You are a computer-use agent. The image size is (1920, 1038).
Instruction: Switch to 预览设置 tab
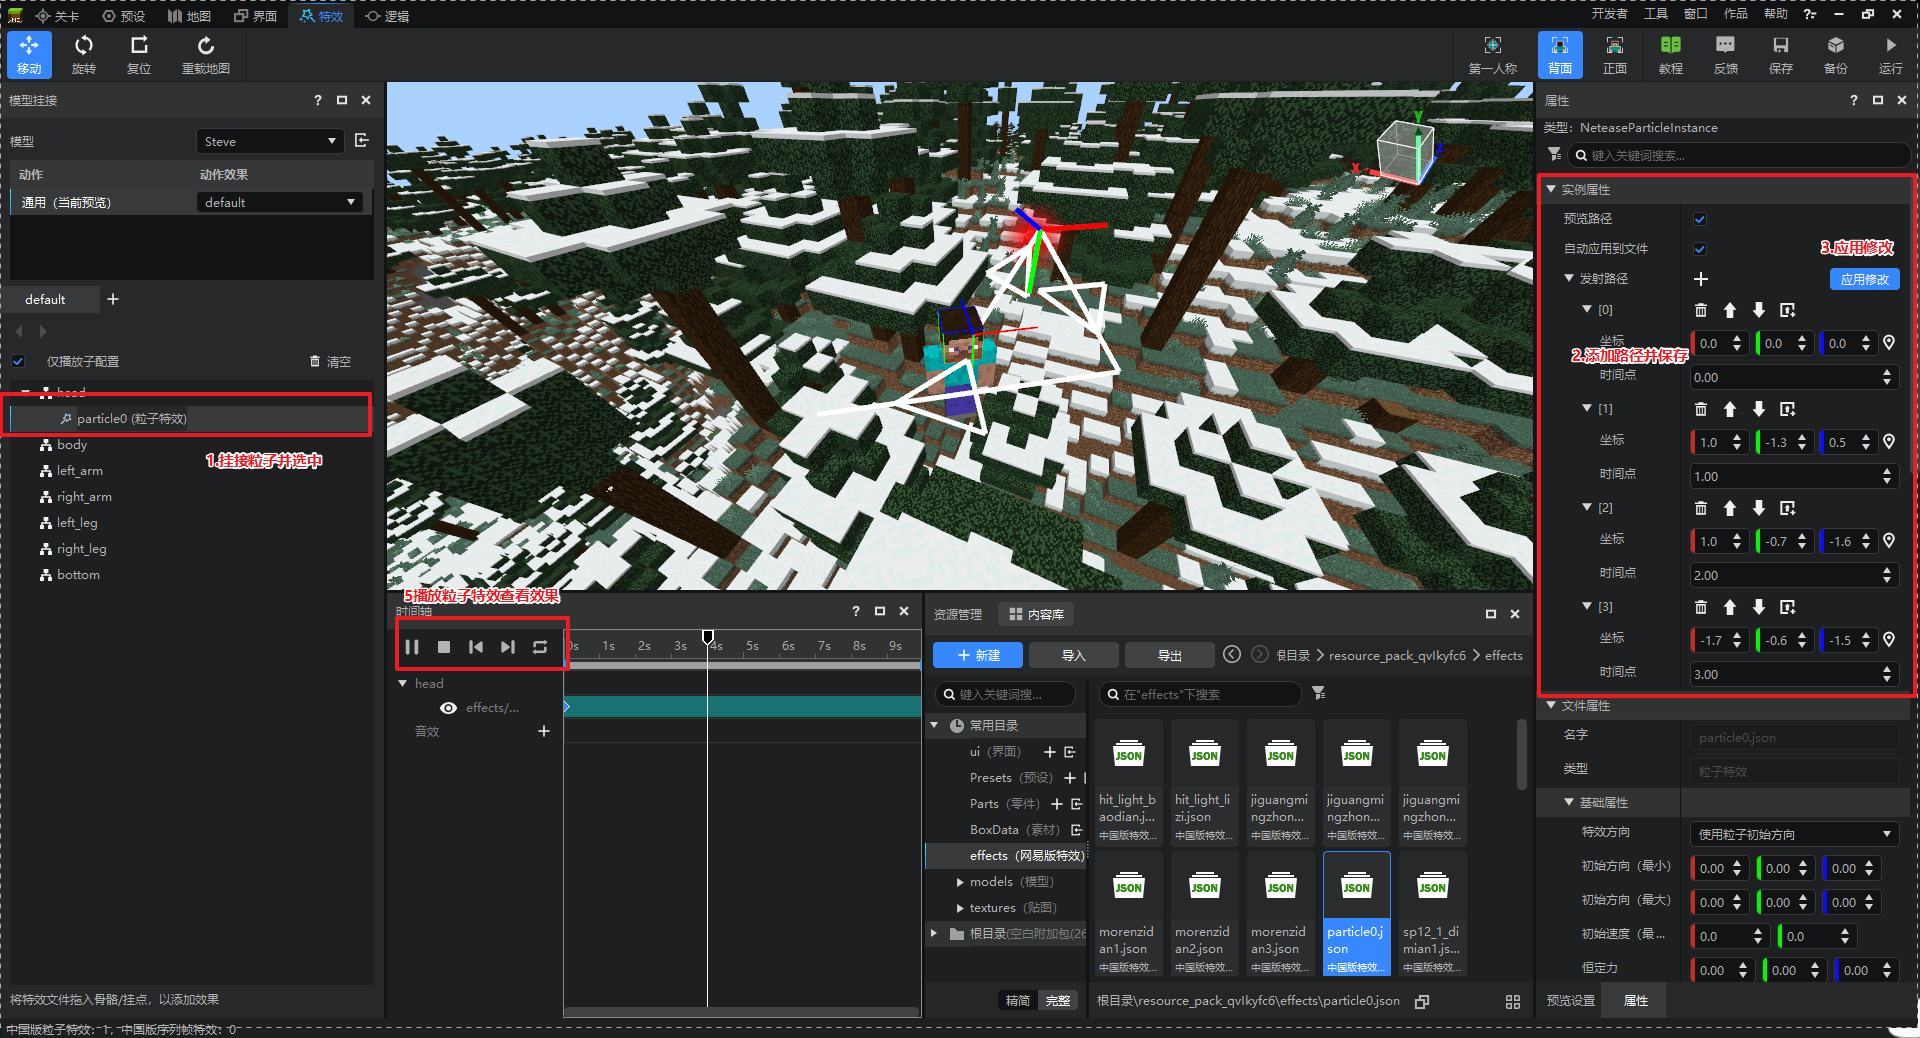[1571, 1000]
